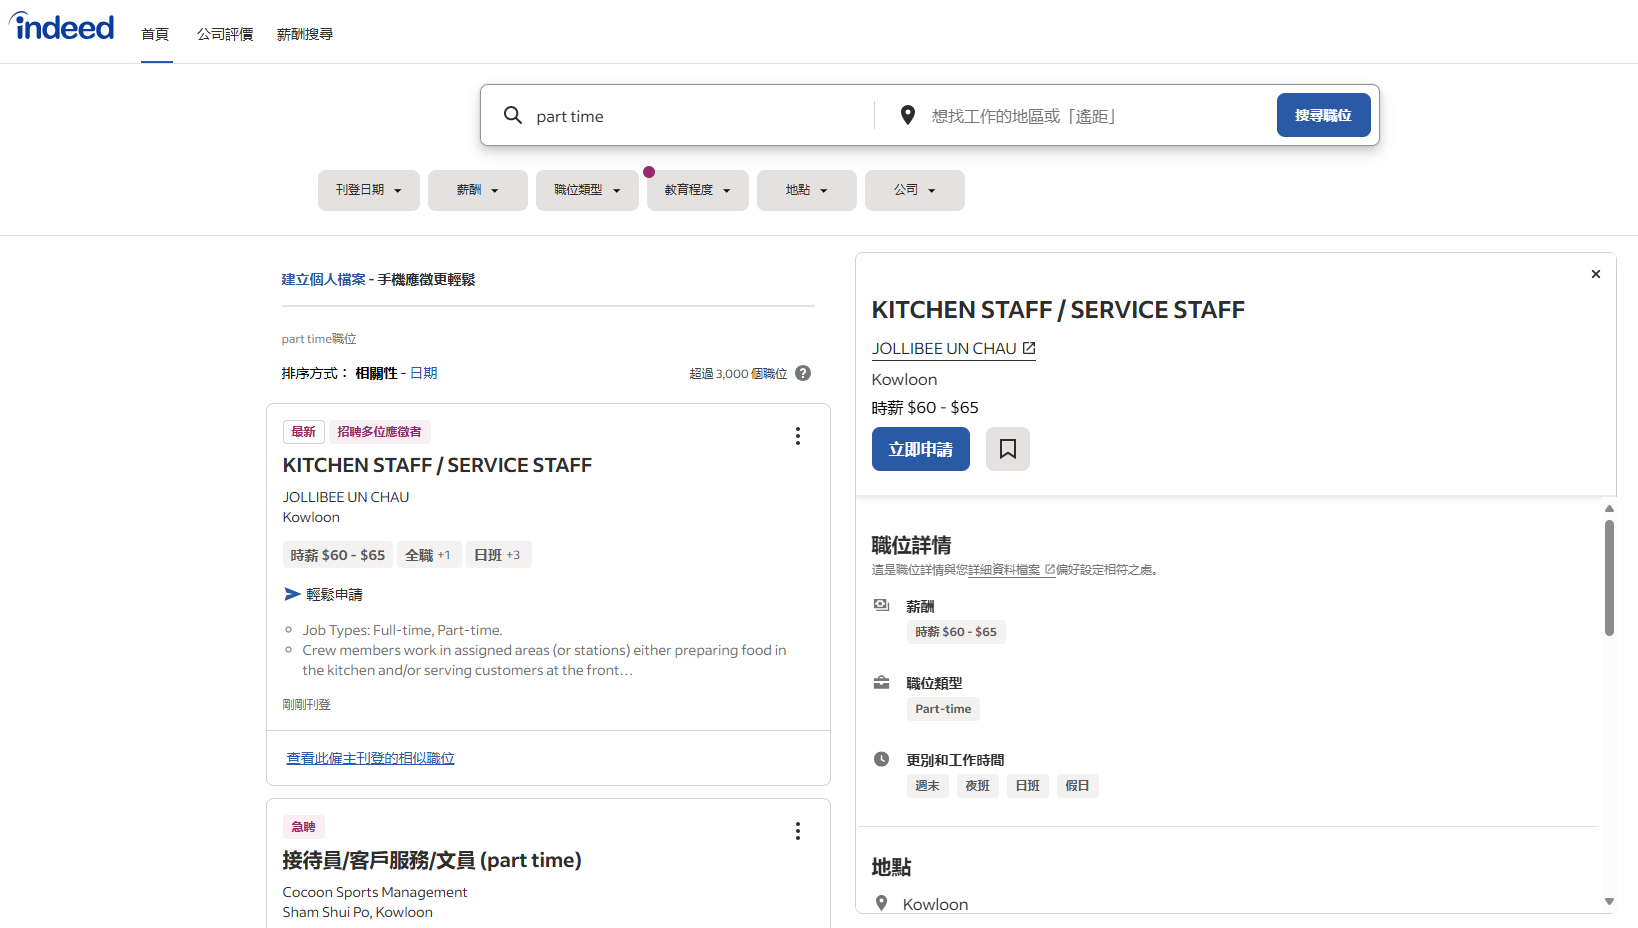
Task: Click the 最新 badge on first card
Action: click(x=304, y=432)
